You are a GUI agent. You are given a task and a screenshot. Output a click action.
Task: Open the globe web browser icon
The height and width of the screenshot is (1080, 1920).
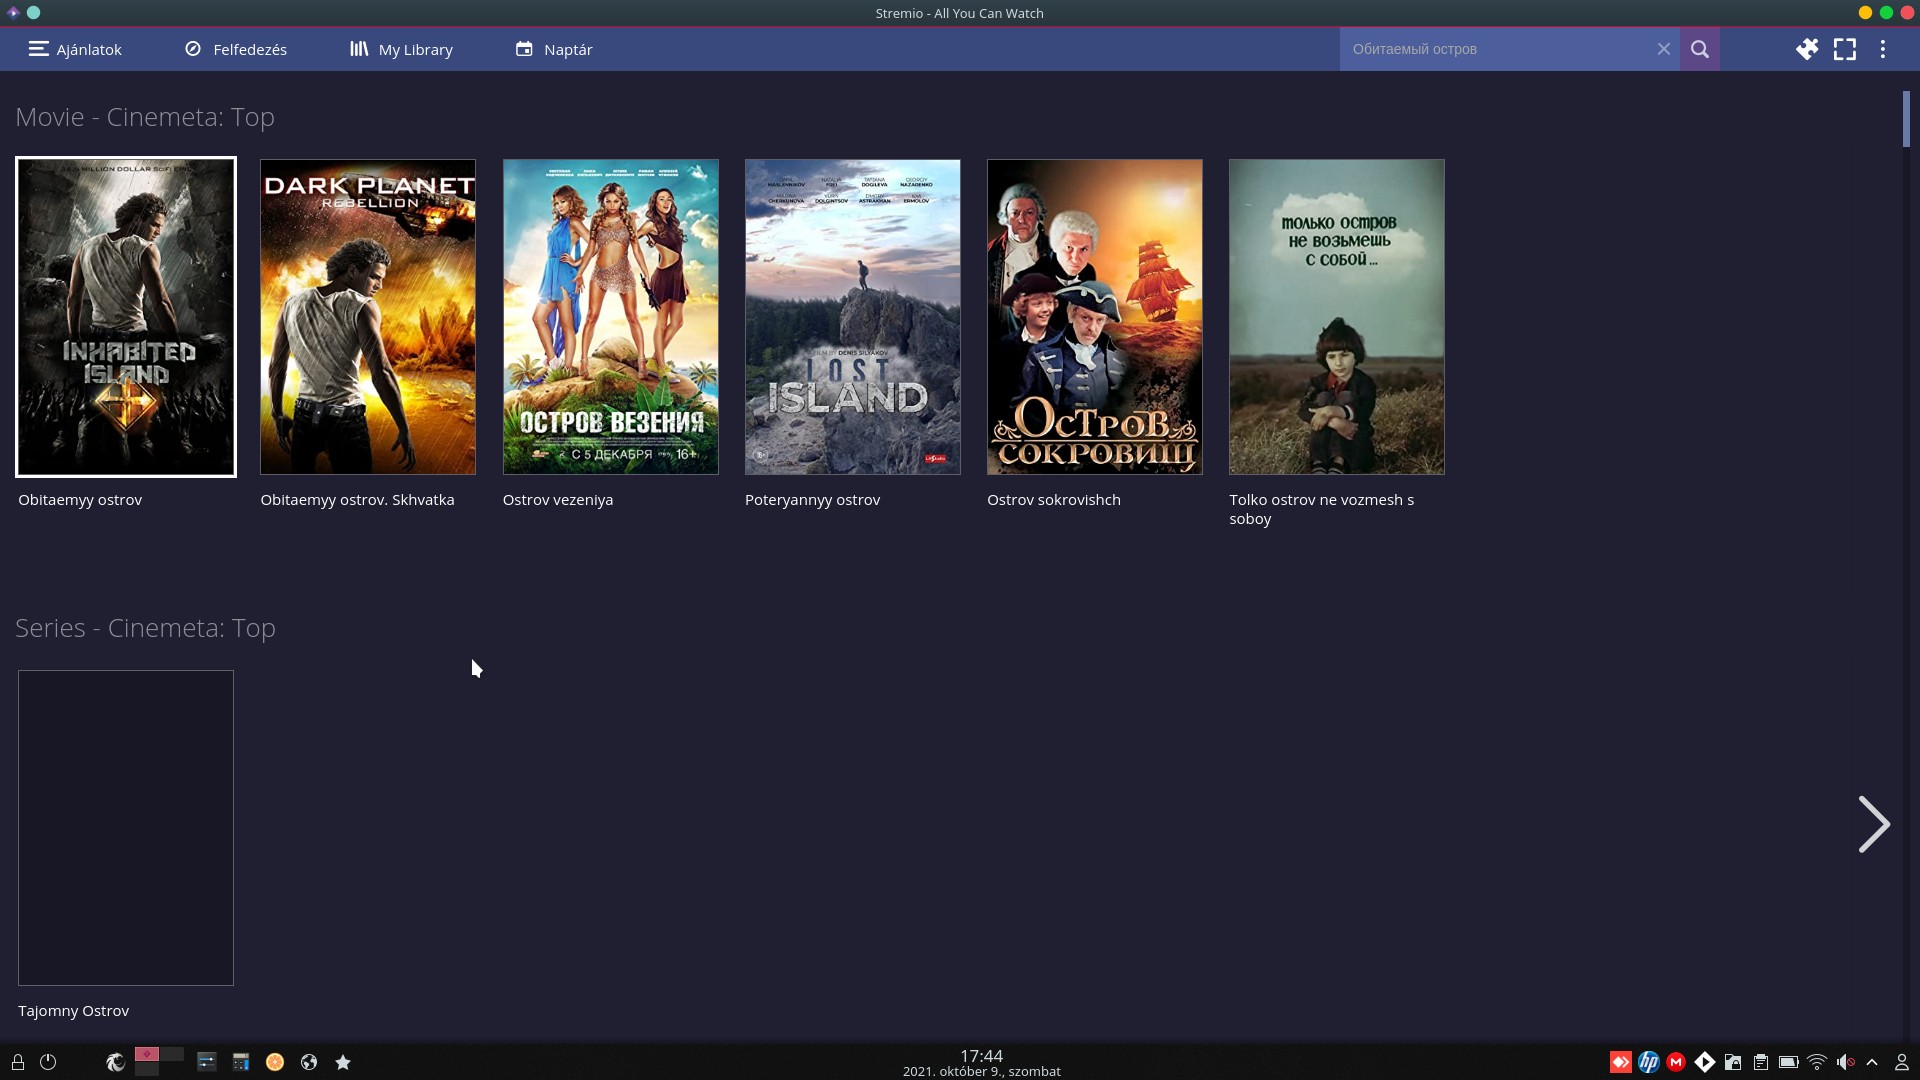pyautogui.click(x=309, y=1062)
